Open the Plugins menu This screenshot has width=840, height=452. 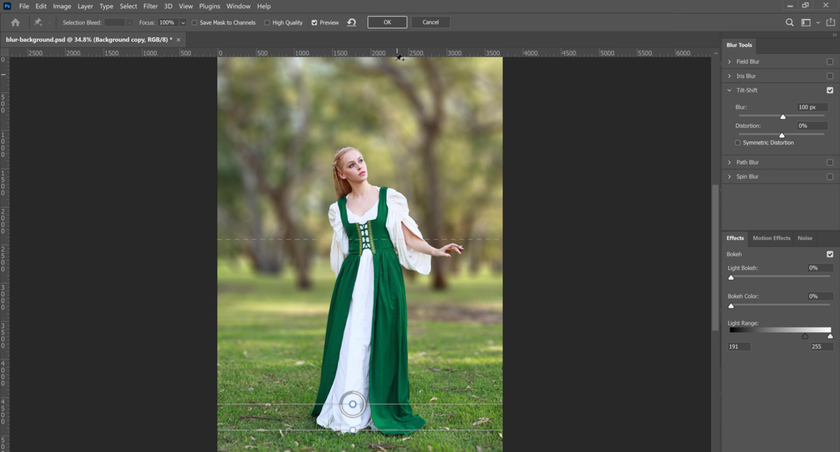(x=209, y=6)
